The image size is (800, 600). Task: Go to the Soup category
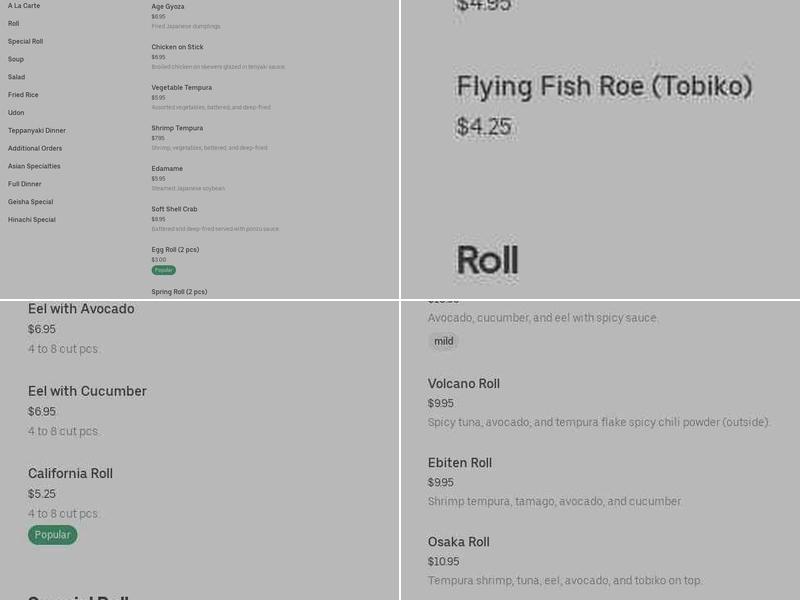(16, 59)
